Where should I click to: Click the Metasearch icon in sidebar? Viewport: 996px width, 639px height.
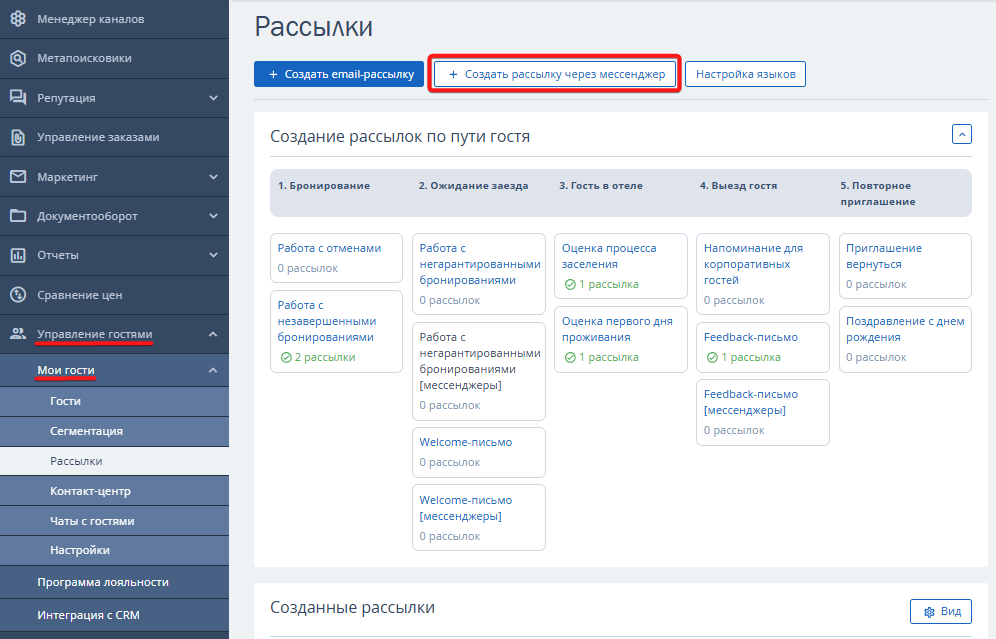[x=18, y=58]
